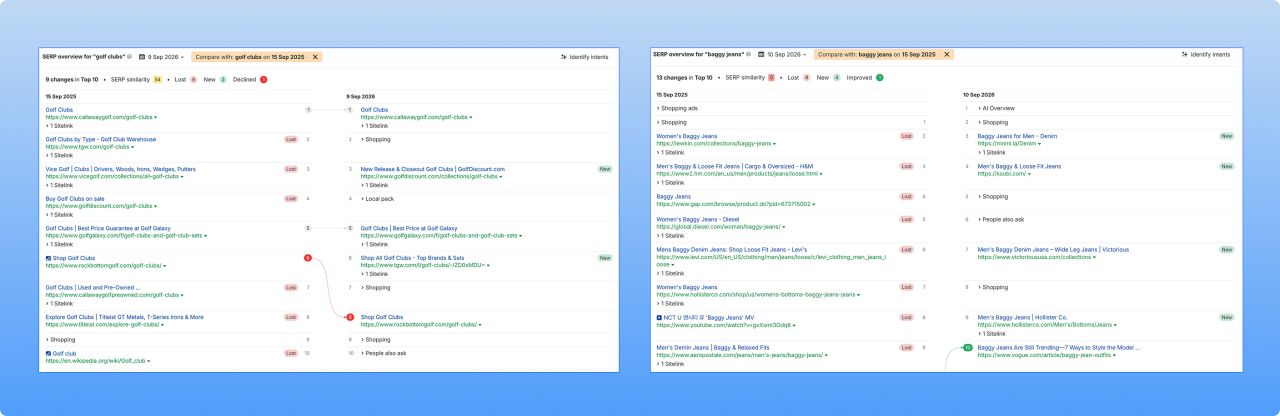Viewport: 1280px width, 416px height.
Task: Expand sitelink under Golf Clubs by Type - Golf Club Warehouse
Action: (59, 155)
